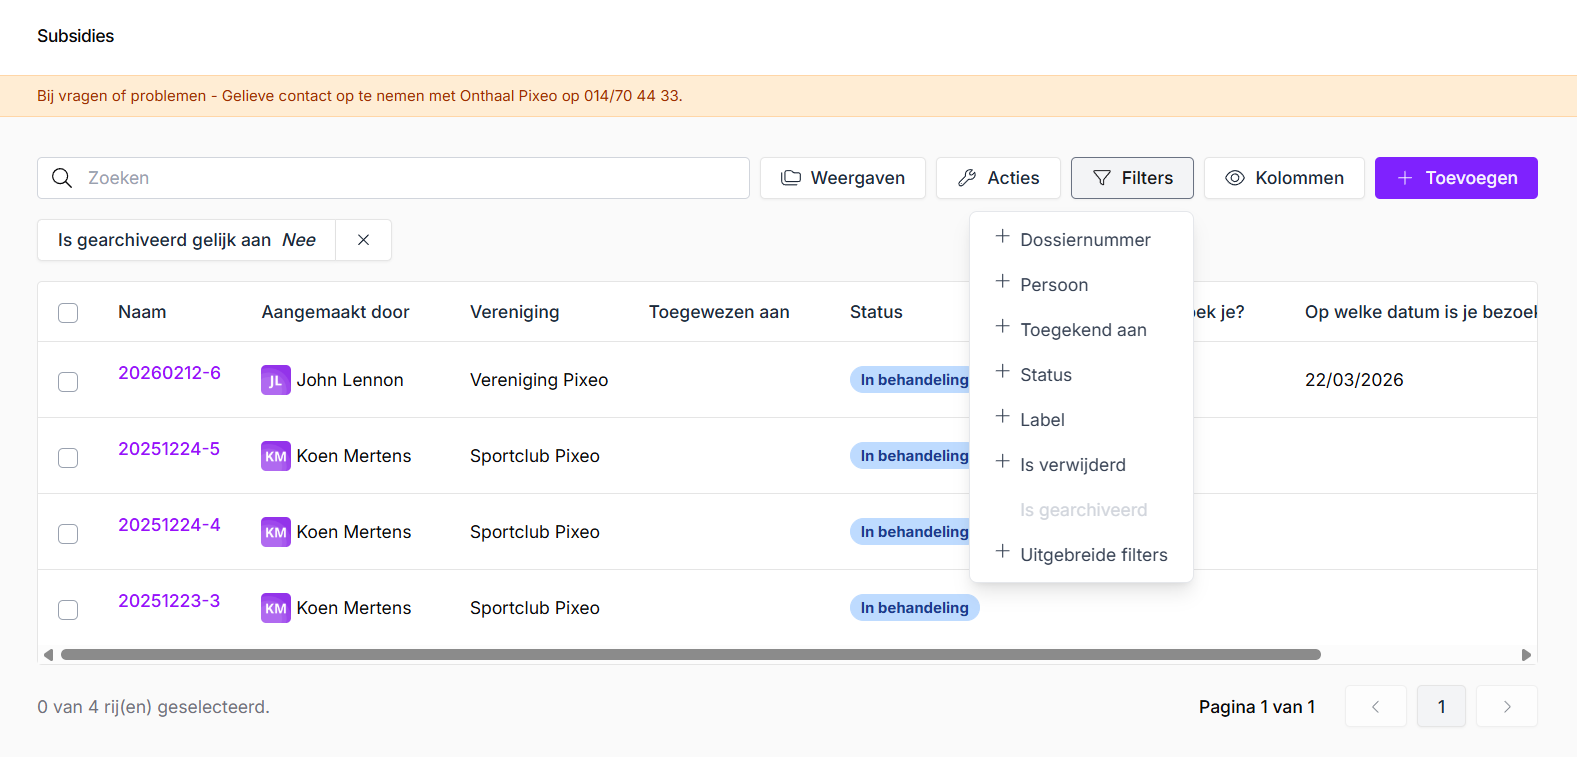This screenshot has height=757, width=1577.
Task: Click plus icon next to Dossiernummer filter
Action: pyautogui.click(x=1002, y=237)
